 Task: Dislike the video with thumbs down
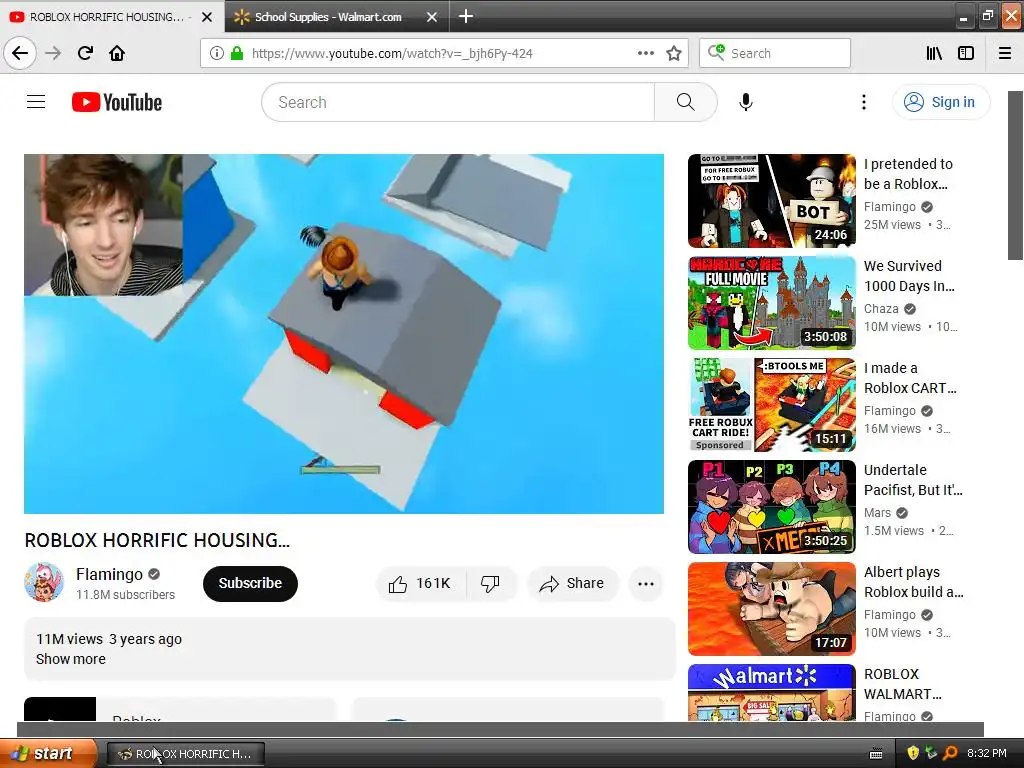click(490, 583)
